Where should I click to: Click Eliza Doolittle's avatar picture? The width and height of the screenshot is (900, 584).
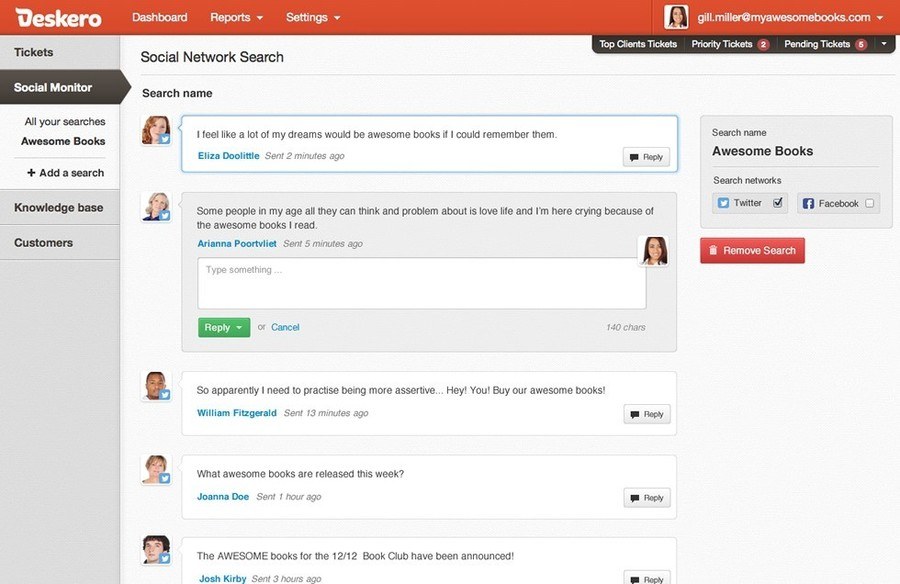156,130
